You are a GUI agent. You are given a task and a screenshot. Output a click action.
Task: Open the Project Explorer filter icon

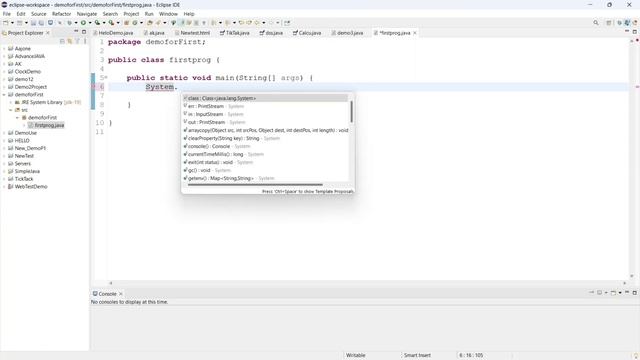coord(78,41)
